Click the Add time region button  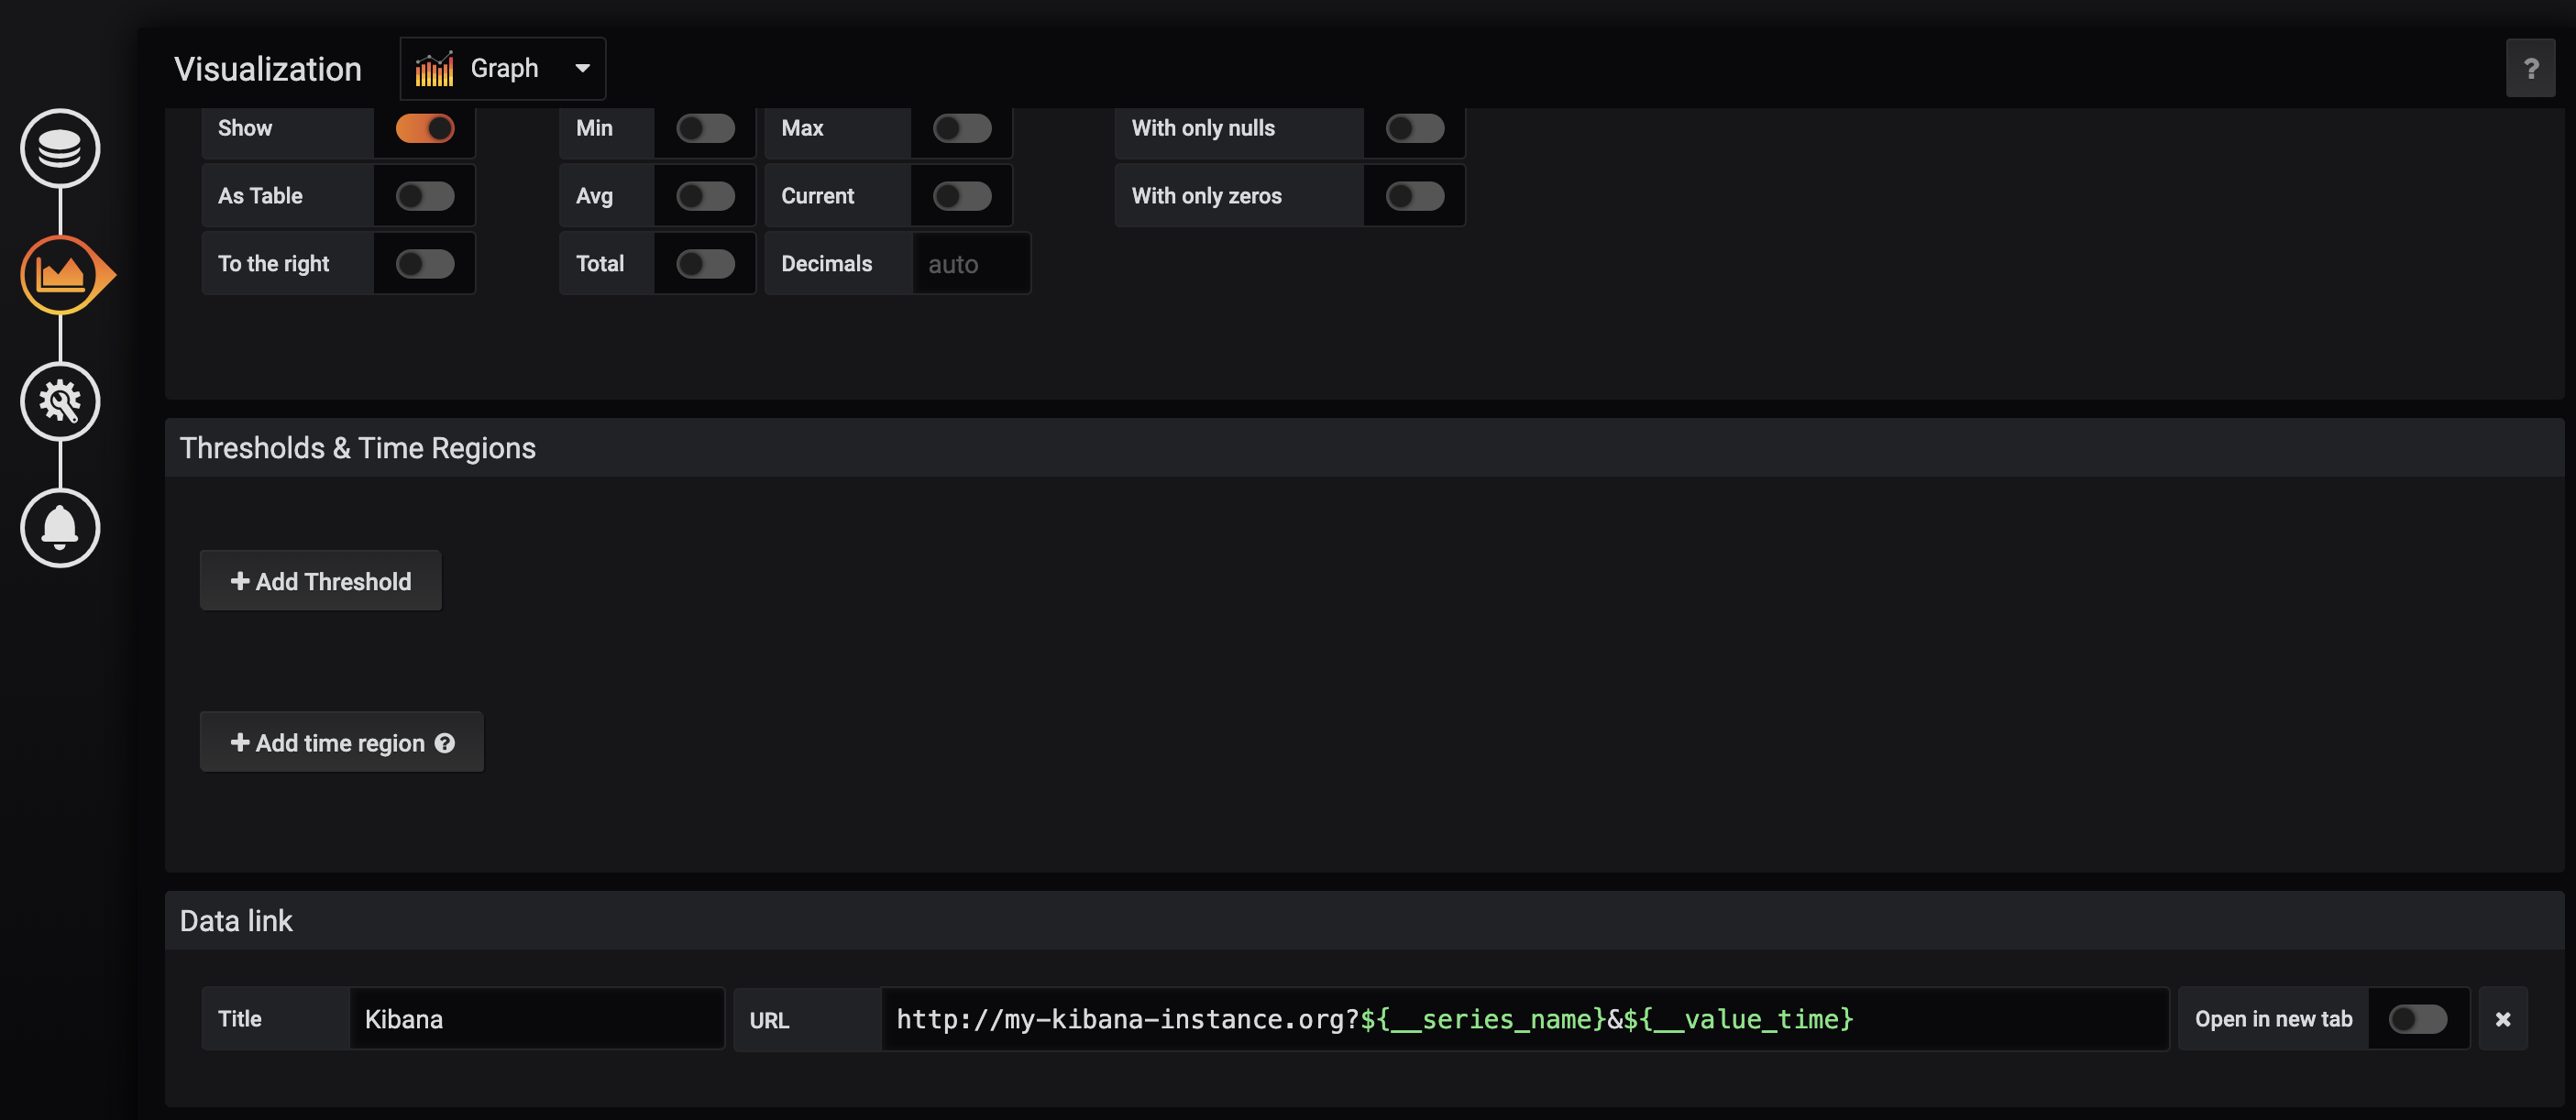coord(328,743)
